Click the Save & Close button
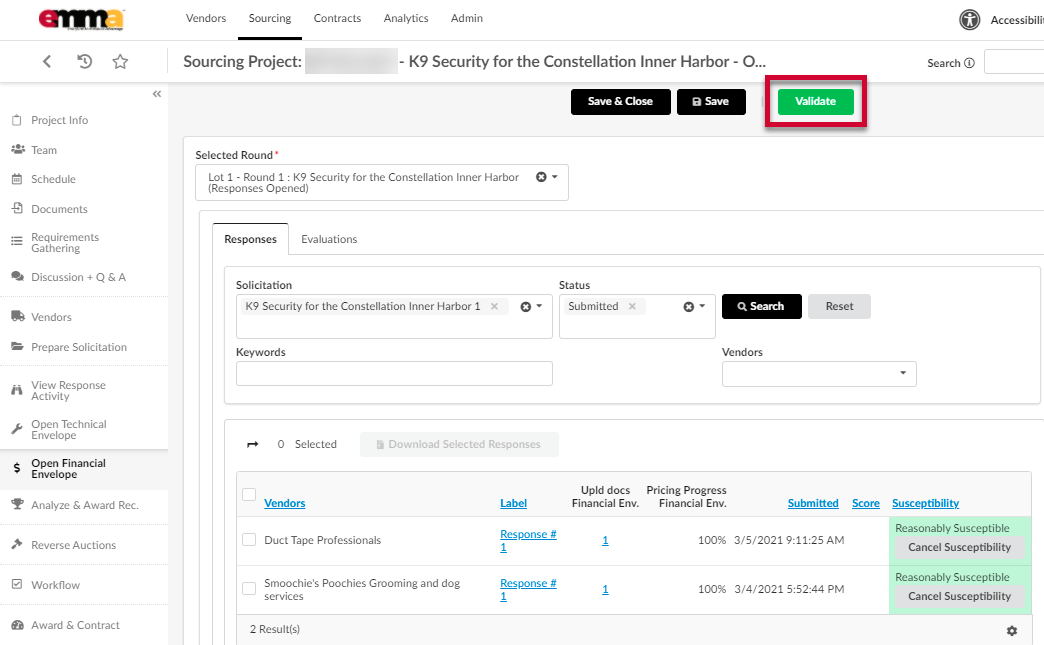 click(x=621, y=102)
